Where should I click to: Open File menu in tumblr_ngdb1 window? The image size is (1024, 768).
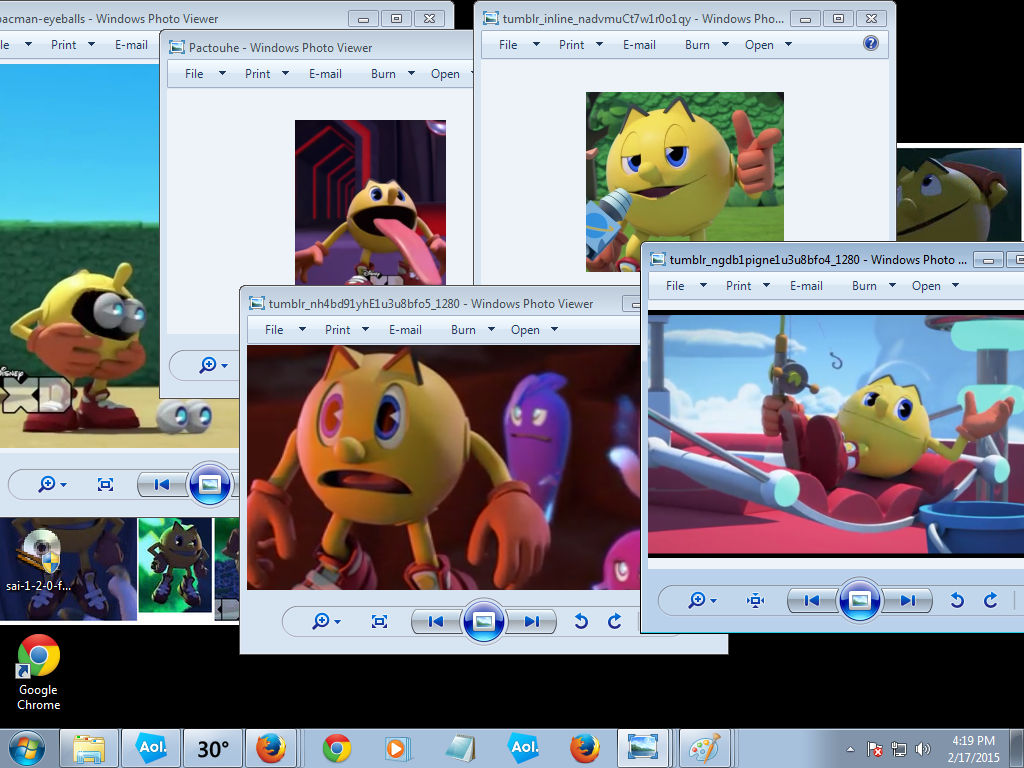click(675, 285)
